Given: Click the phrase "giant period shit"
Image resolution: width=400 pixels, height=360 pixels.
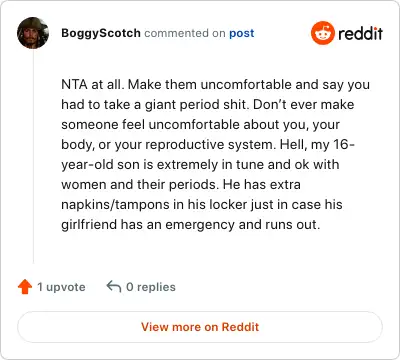Looking at the screenshot, I should click(197, 105).
